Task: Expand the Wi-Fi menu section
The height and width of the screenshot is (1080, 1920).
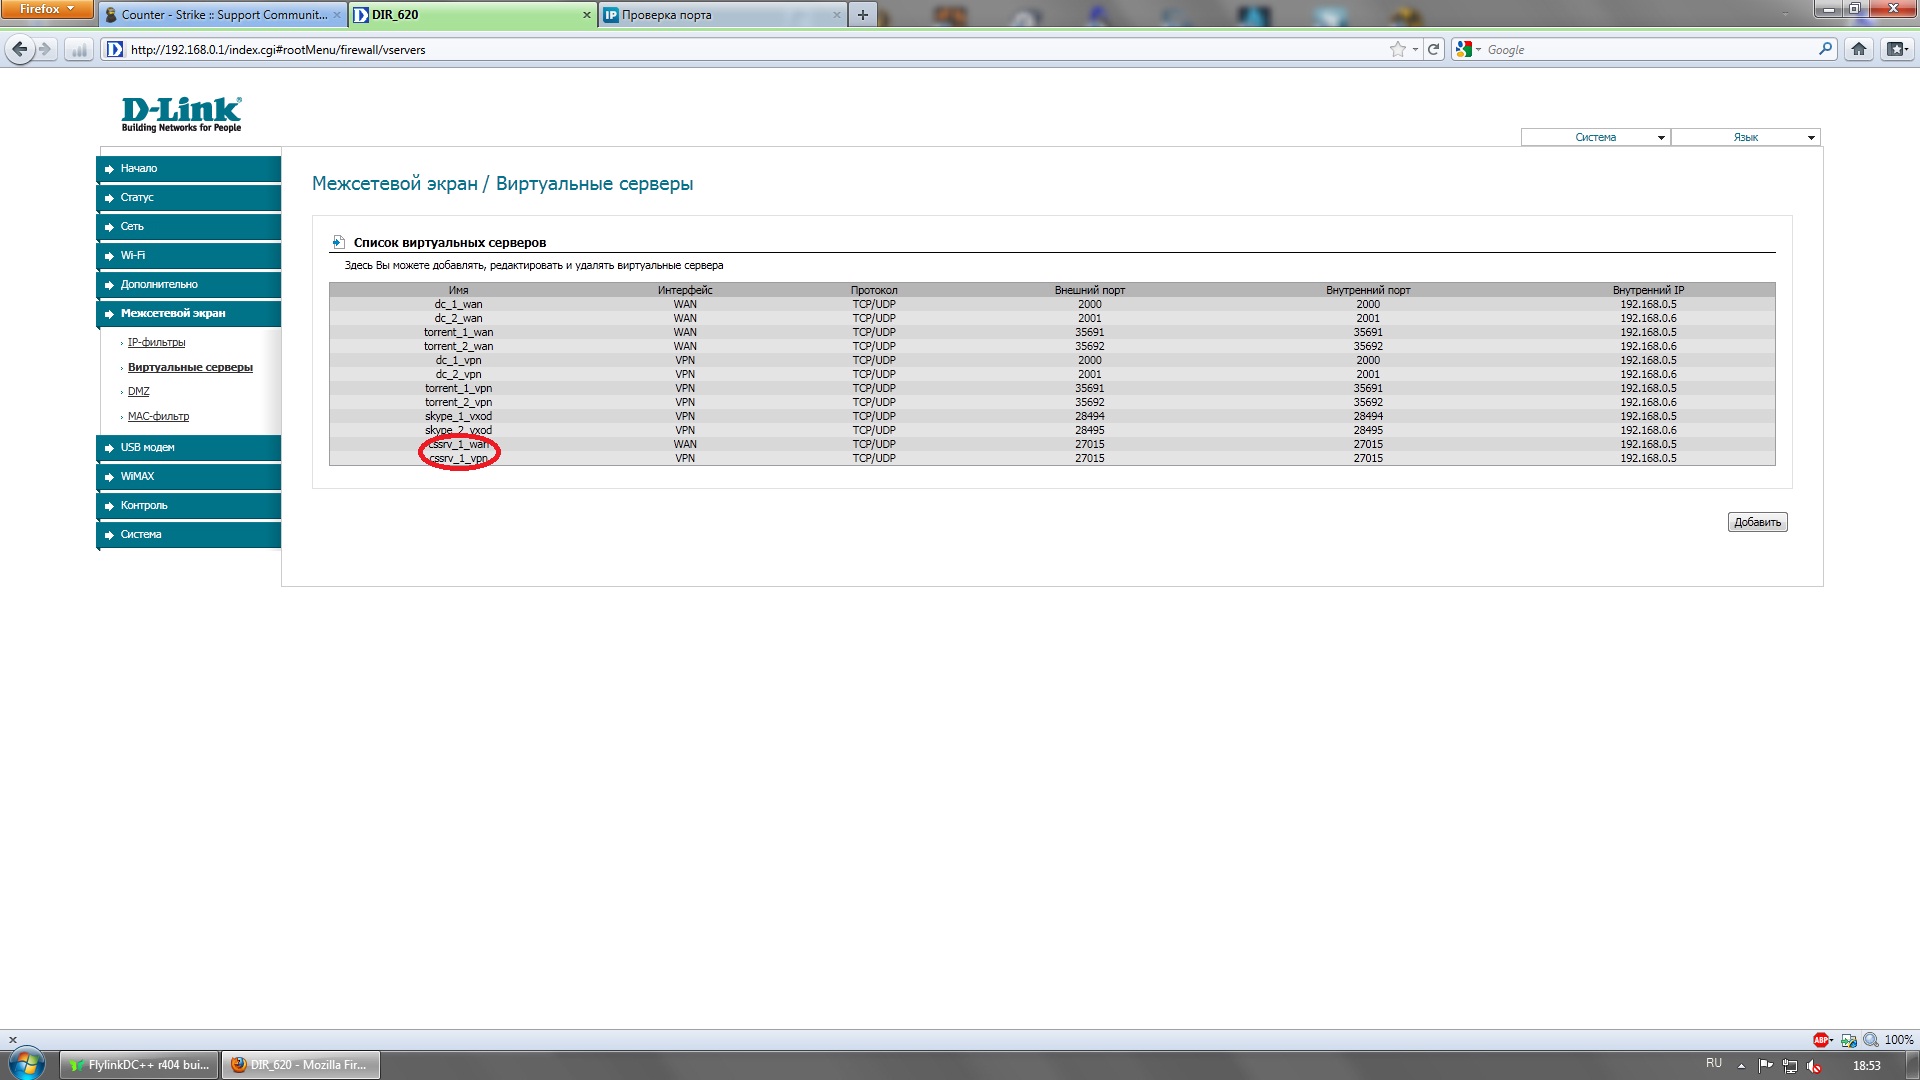Action: 190,256
